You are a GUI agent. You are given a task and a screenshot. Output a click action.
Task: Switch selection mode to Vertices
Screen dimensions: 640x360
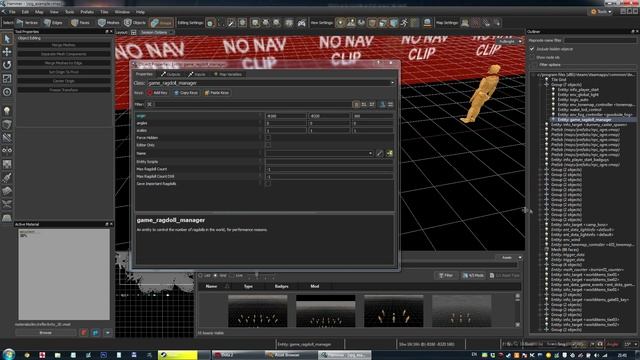pyautogui.click(x=27, y=23)
